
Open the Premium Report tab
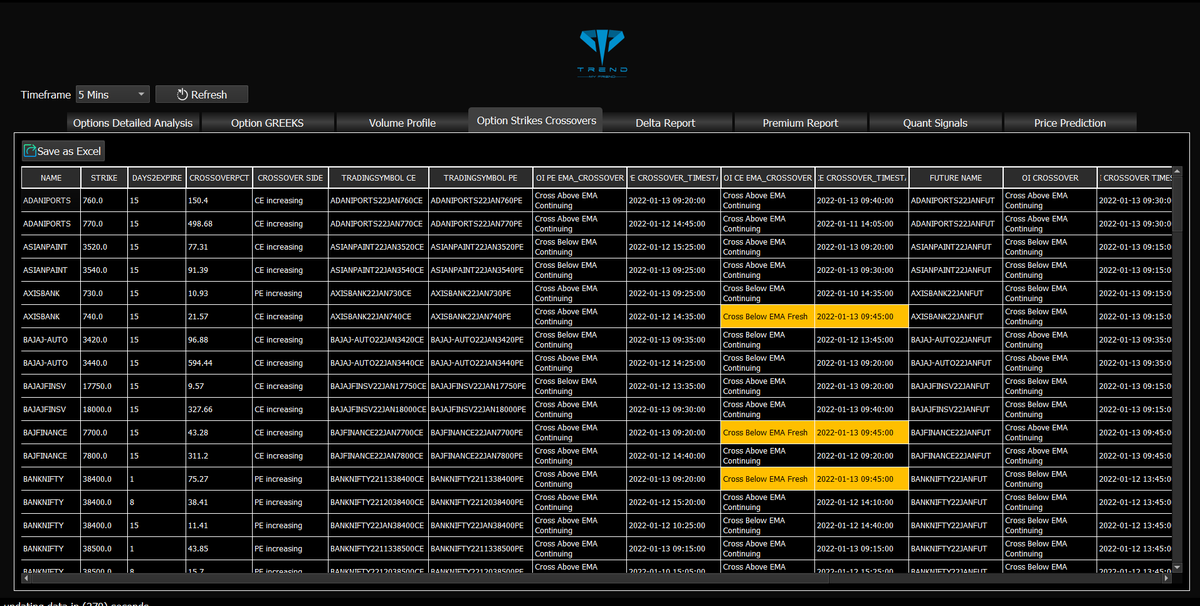800,123
